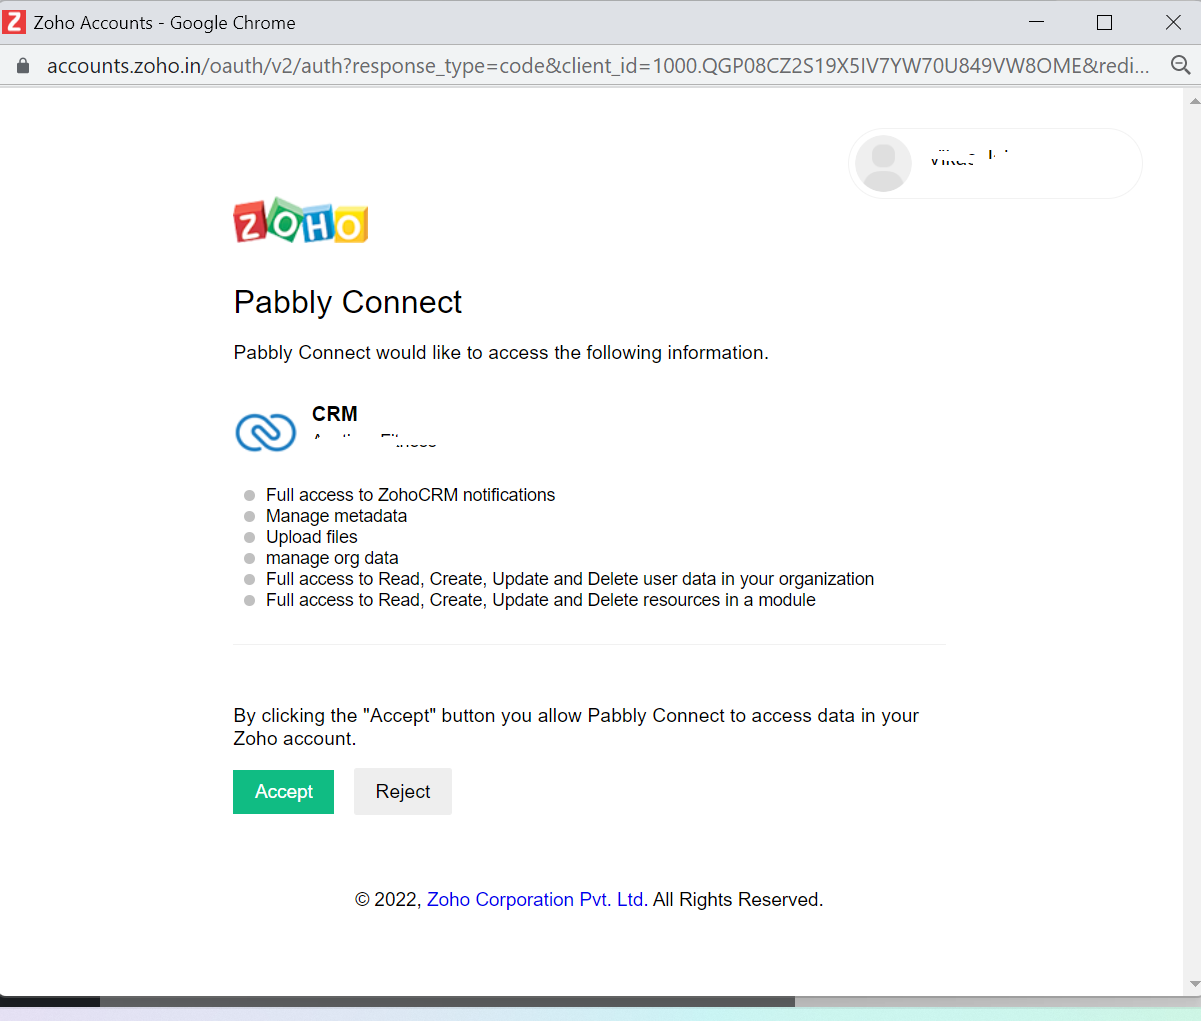This screenshot has height=1021, width=1201.
Task: Click the vertical scrollbar up arrow
Action: pyautogui.click(x=1193, y=100)
